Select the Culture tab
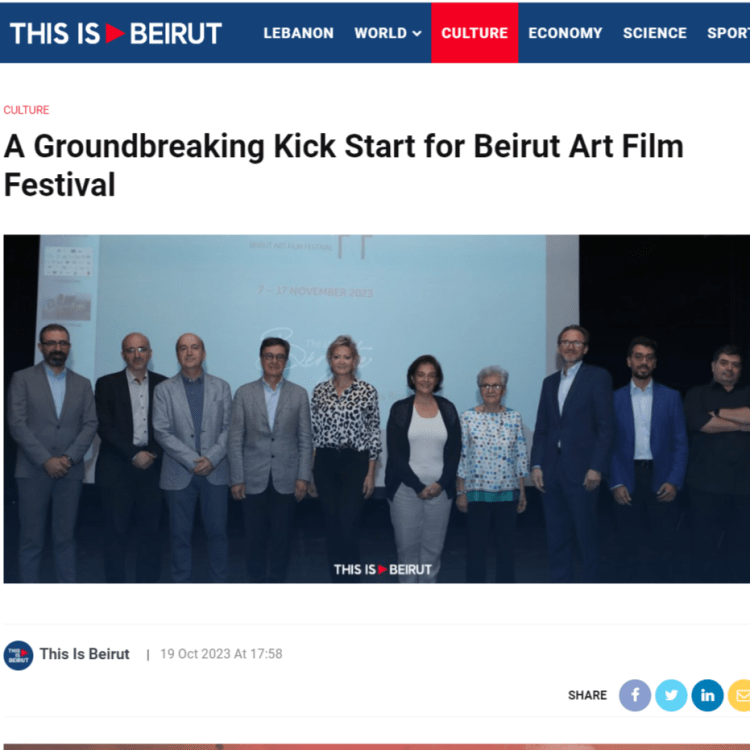This screenshot has width=750, height=750. [x=474, y=33]
